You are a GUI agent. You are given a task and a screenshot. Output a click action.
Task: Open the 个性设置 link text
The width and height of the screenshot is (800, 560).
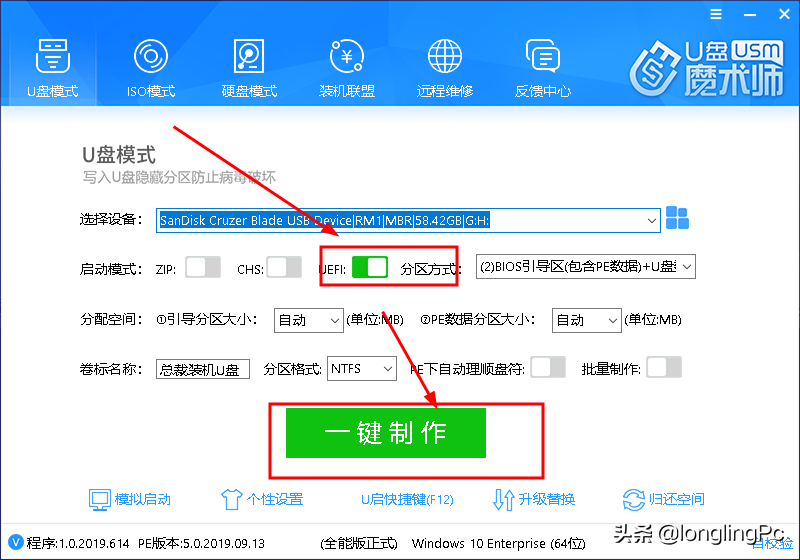(x=274, y=499)
